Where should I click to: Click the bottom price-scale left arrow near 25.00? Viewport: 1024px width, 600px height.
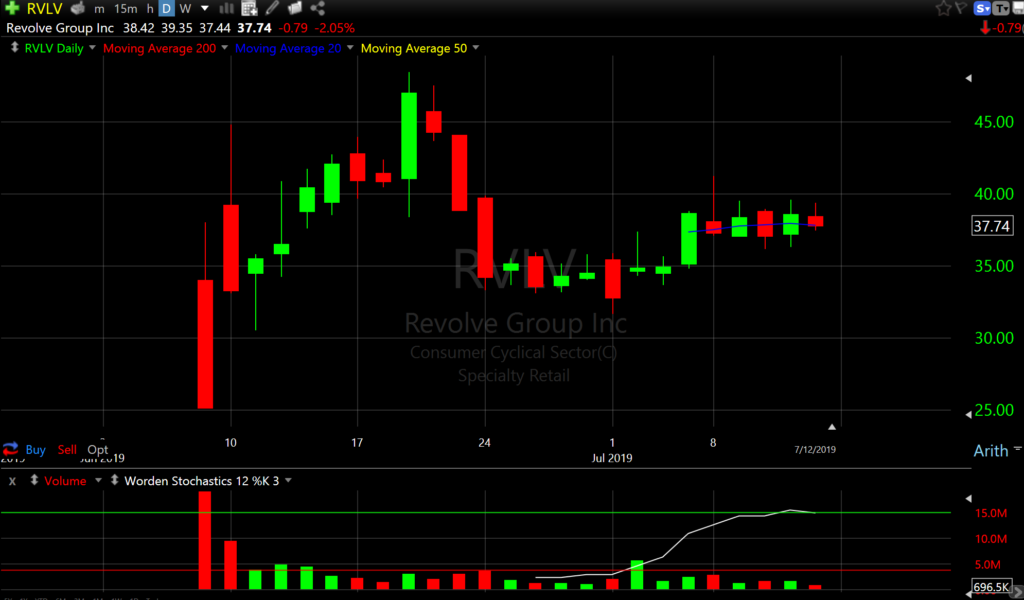pos(968,415)
